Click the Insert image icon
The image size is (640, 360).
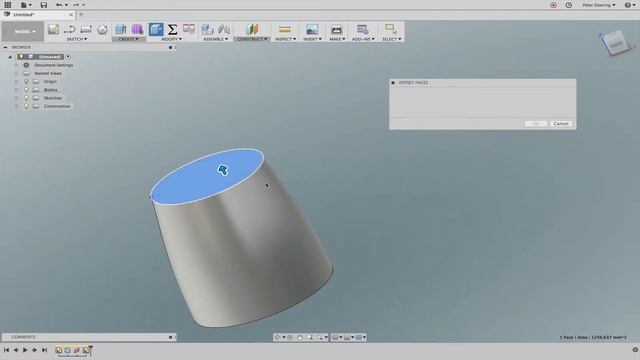(x=312, y=29)
